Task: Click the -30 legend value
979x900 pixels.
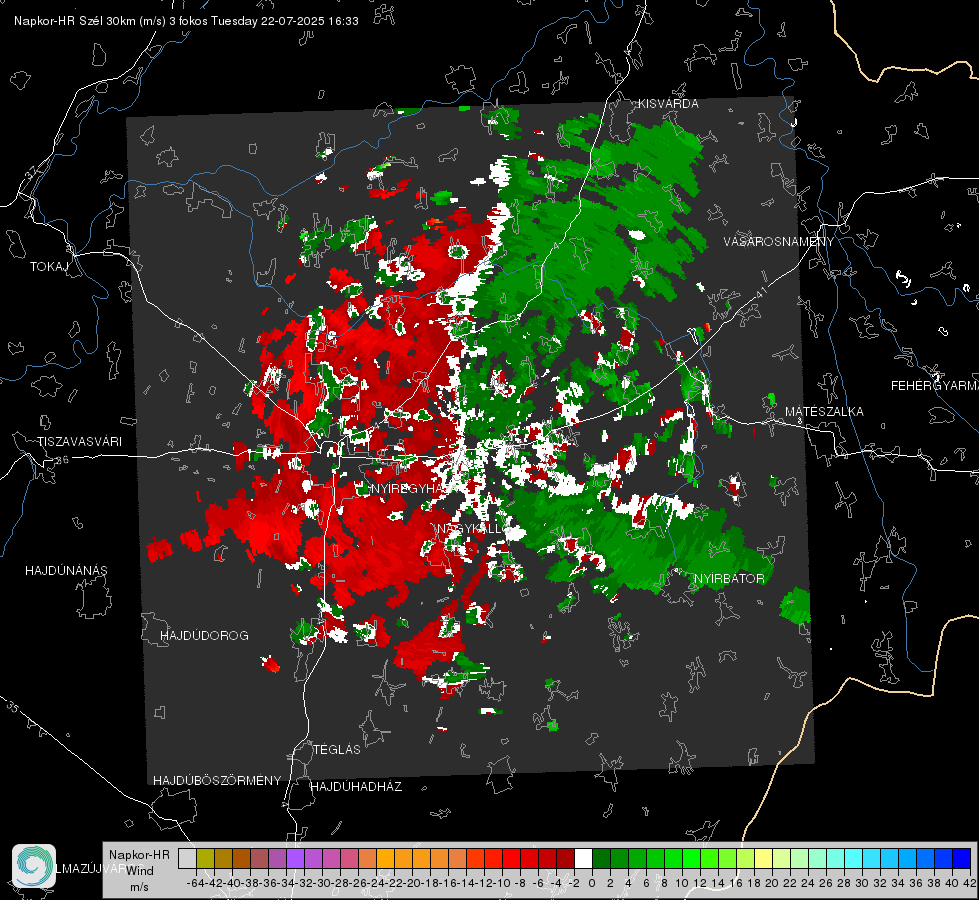Action: pyautogui.click(x=322, y=883)
